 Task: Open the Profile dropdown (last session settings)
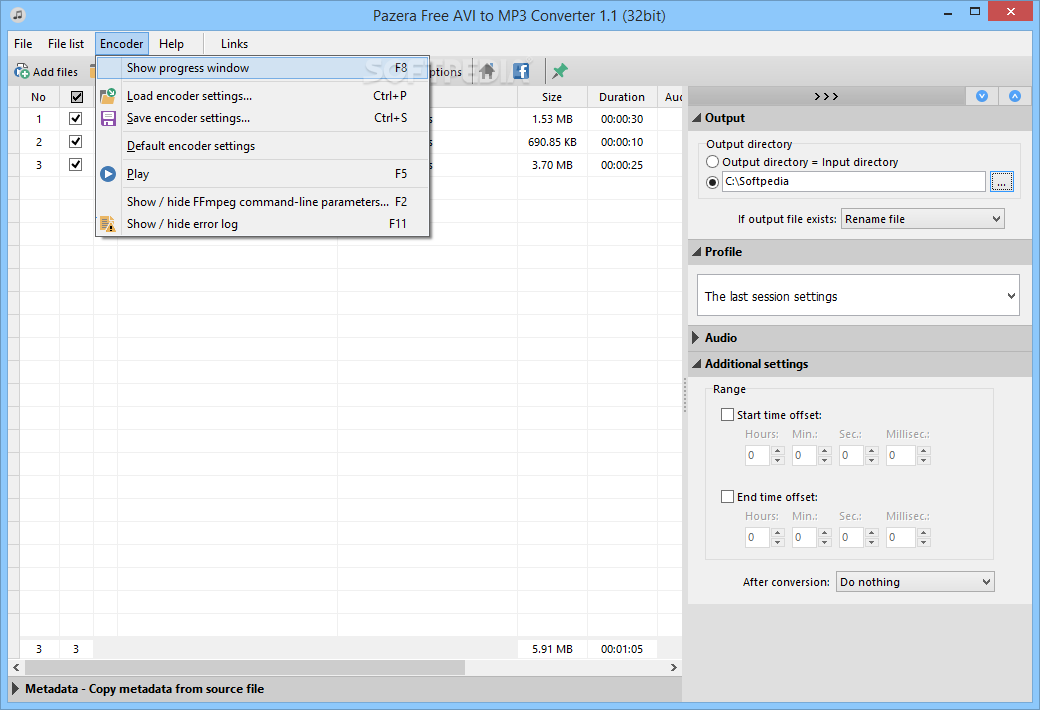[x=858, y=295]
